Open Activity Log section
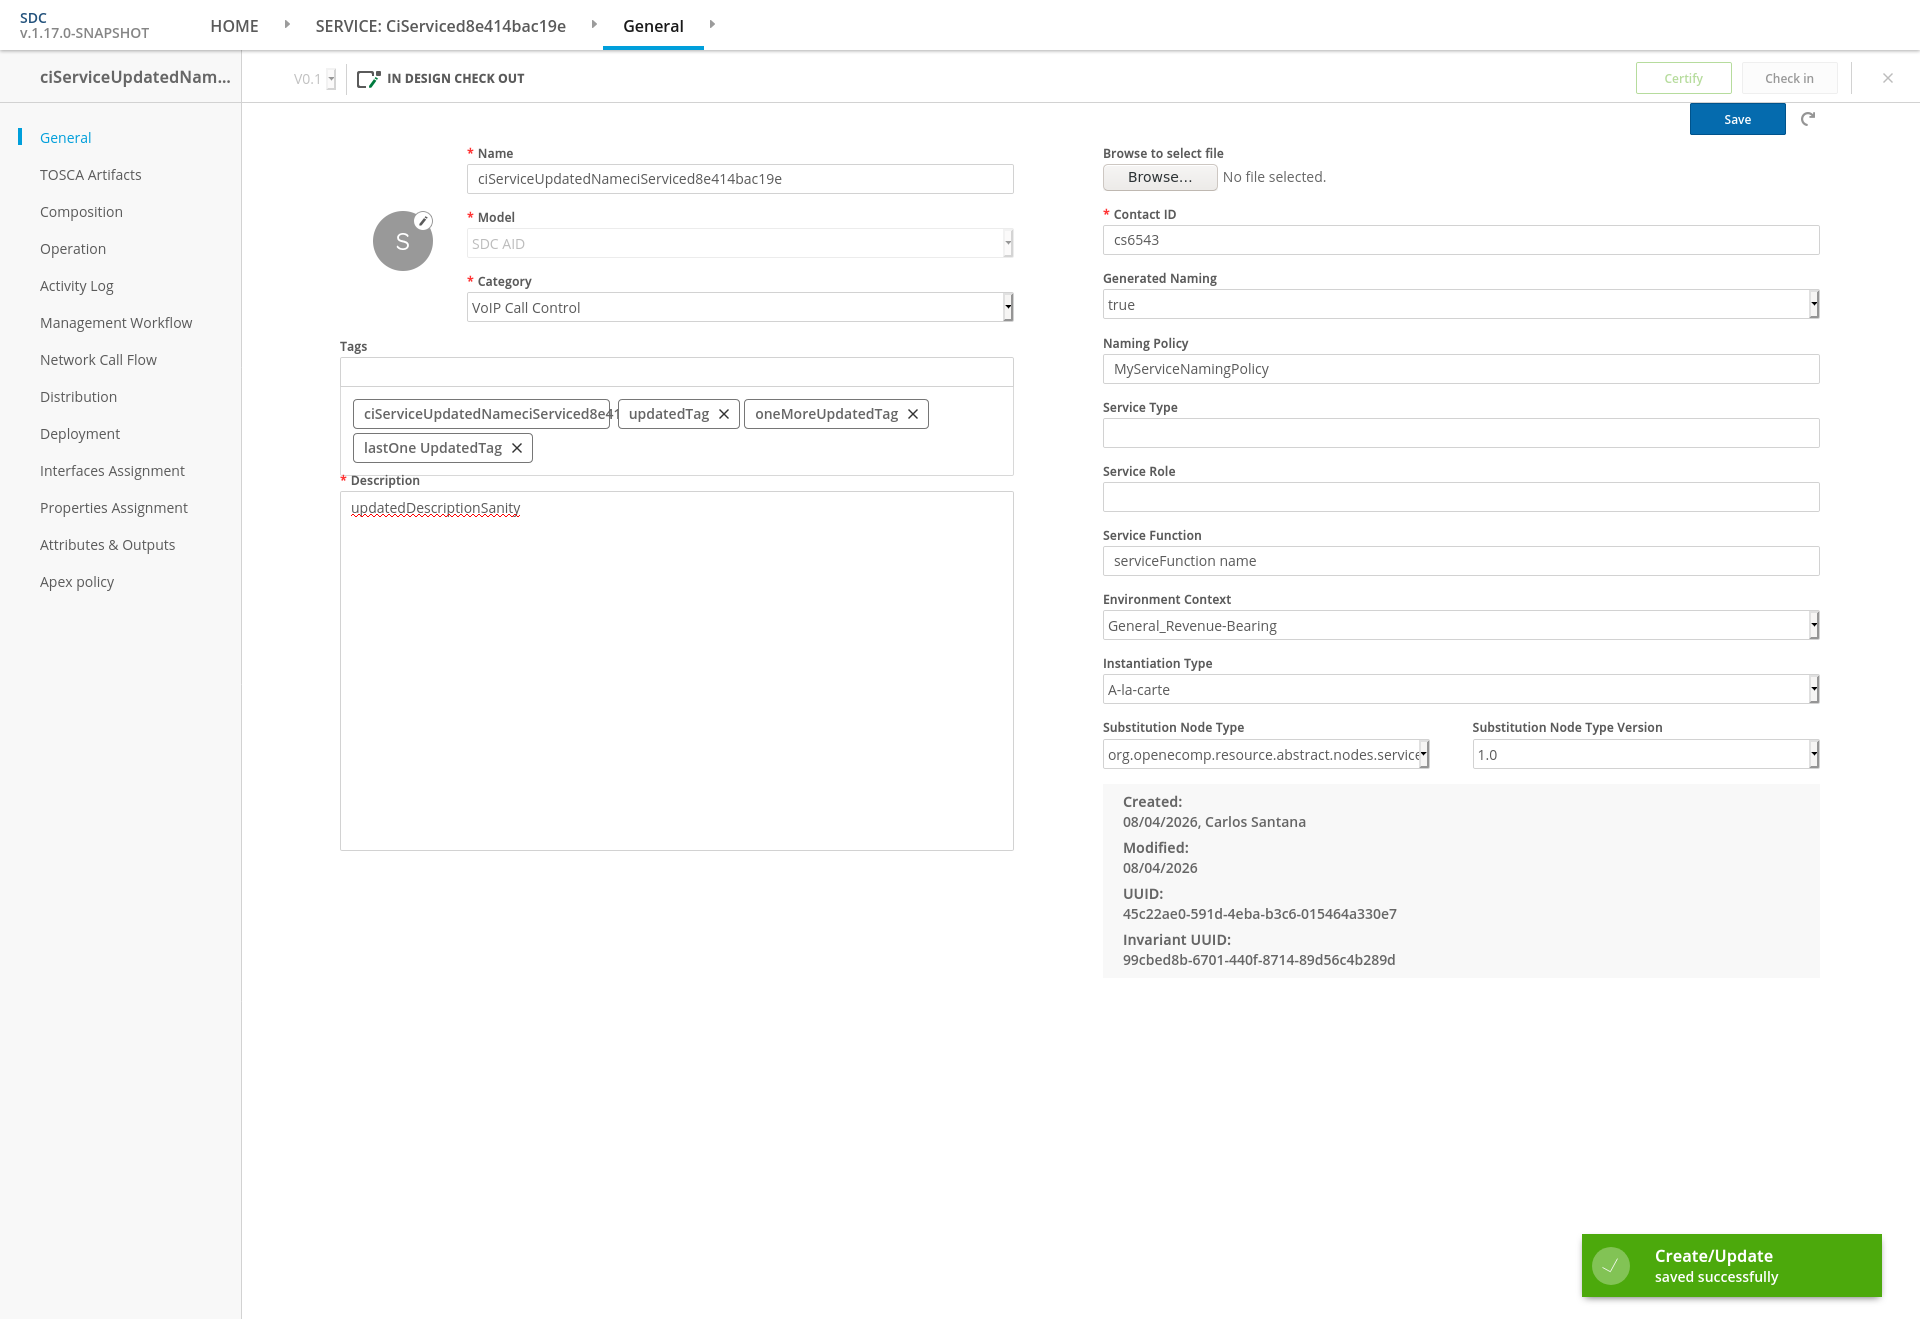1920x1319 pixels. [x=77, y=286]
